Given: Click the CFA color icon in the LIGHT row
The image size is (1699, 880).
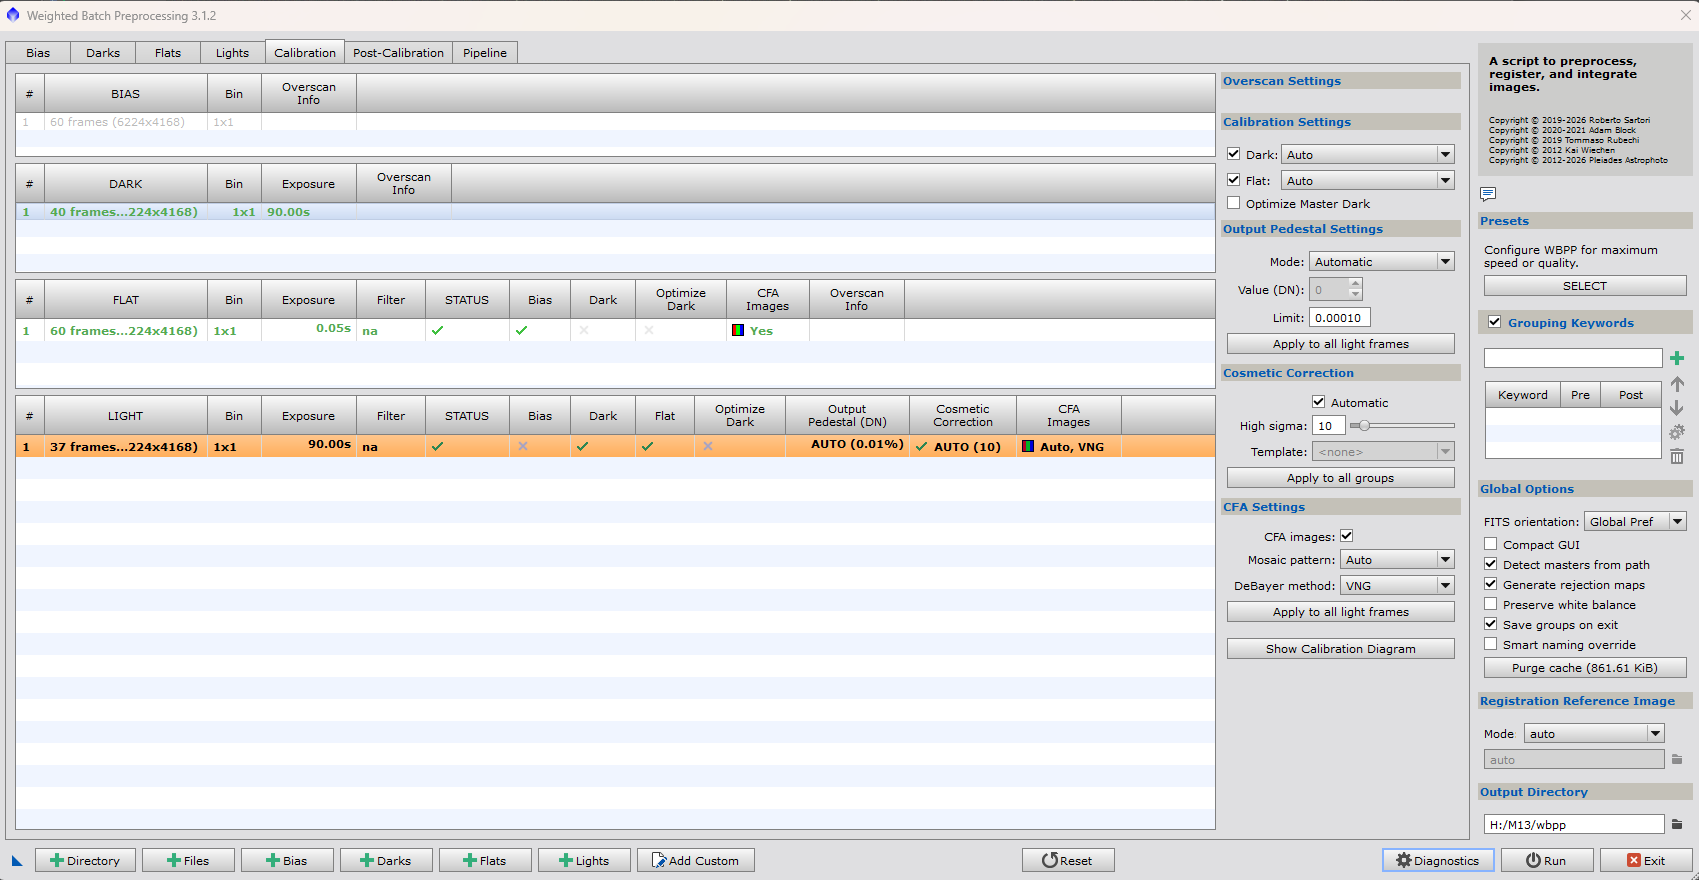Looking at the screenshot, I should [1028, 447].
